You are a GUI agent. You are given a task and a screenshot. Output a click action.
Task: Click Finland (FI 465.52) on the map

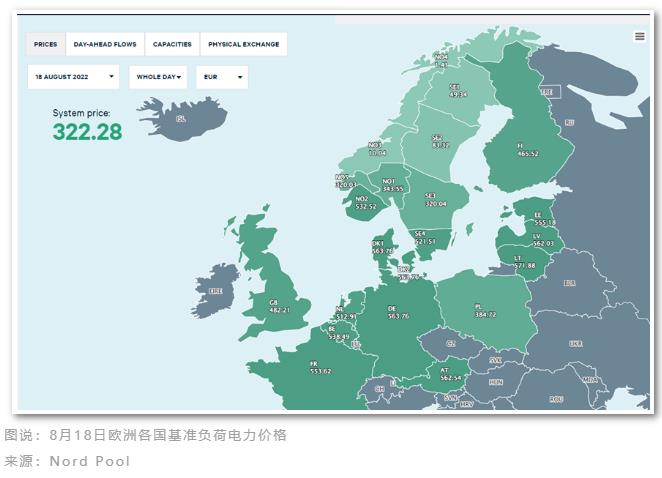(526, 150)
